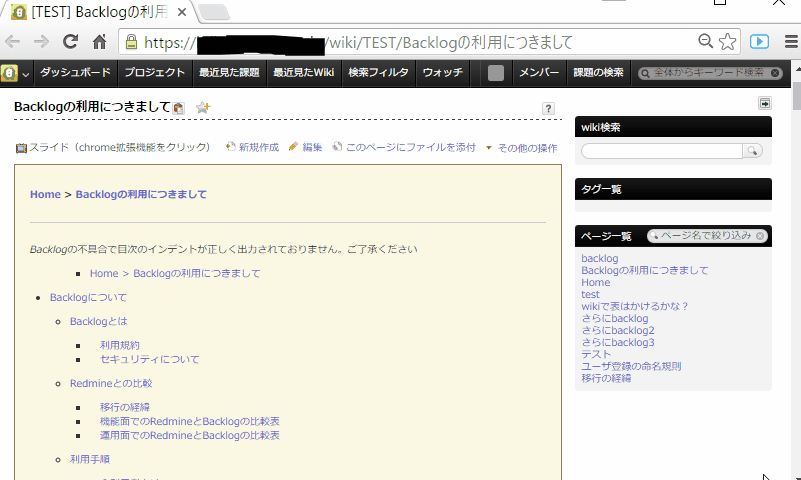801x480 pixels.
Task: Open さらにbacklog page
Action: [x=615, y=318]
